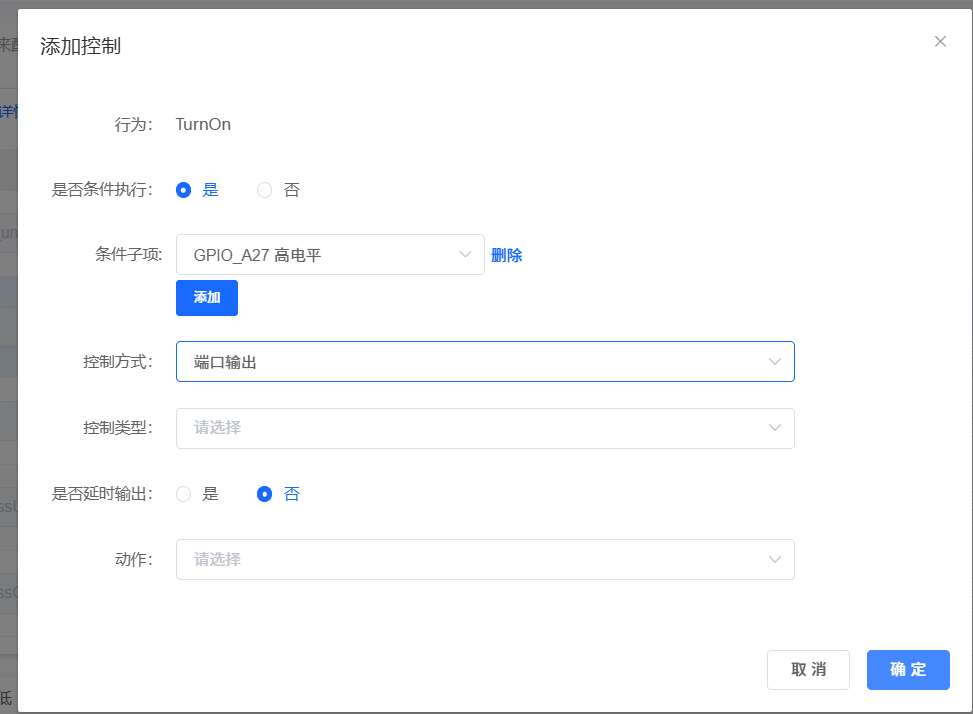
Task: Click the 确定 button to confirm
Action: pos(907,669)
